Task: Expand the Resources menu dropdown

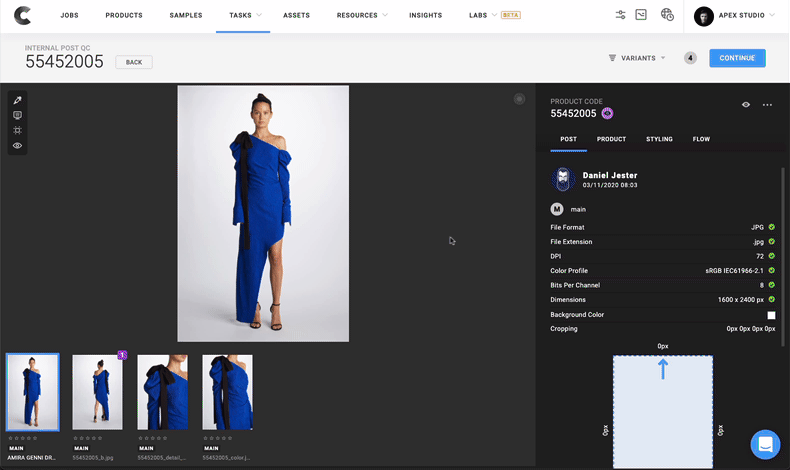Action: [385, 15]
